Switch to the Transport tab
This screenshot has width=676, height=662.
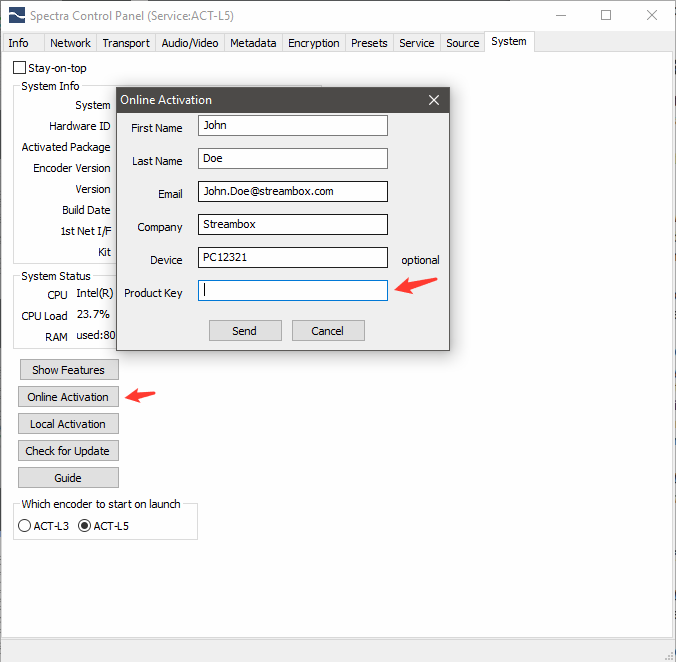point(126,43)
